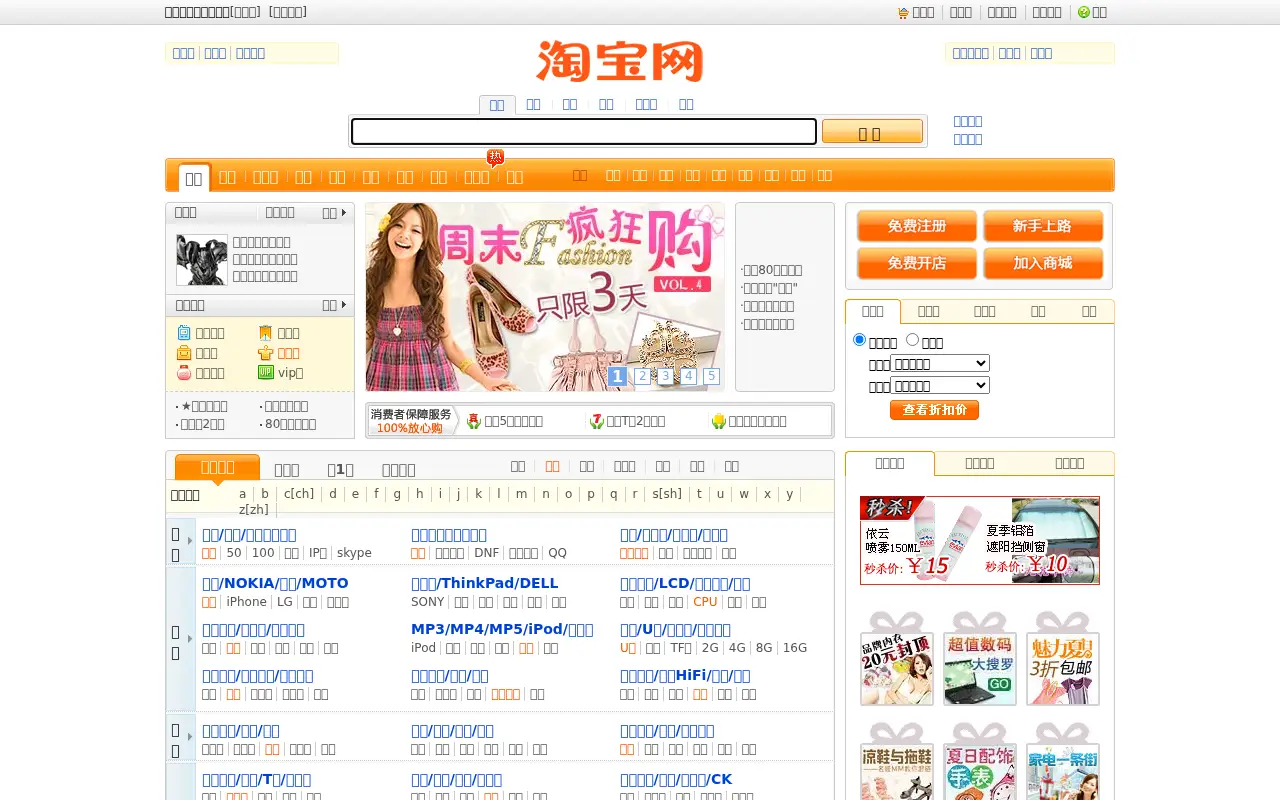
Task: Click the red 7 icon in guarantee bar
Action: coord(597,422)
